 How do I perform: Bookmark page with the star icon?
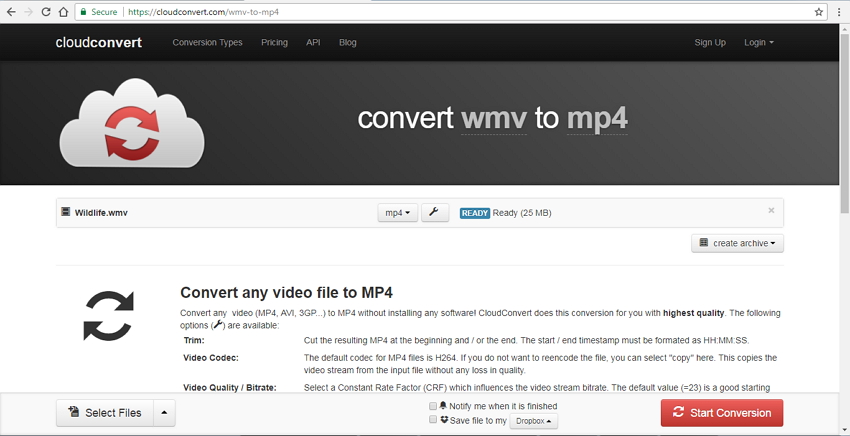tap(819, 11)
